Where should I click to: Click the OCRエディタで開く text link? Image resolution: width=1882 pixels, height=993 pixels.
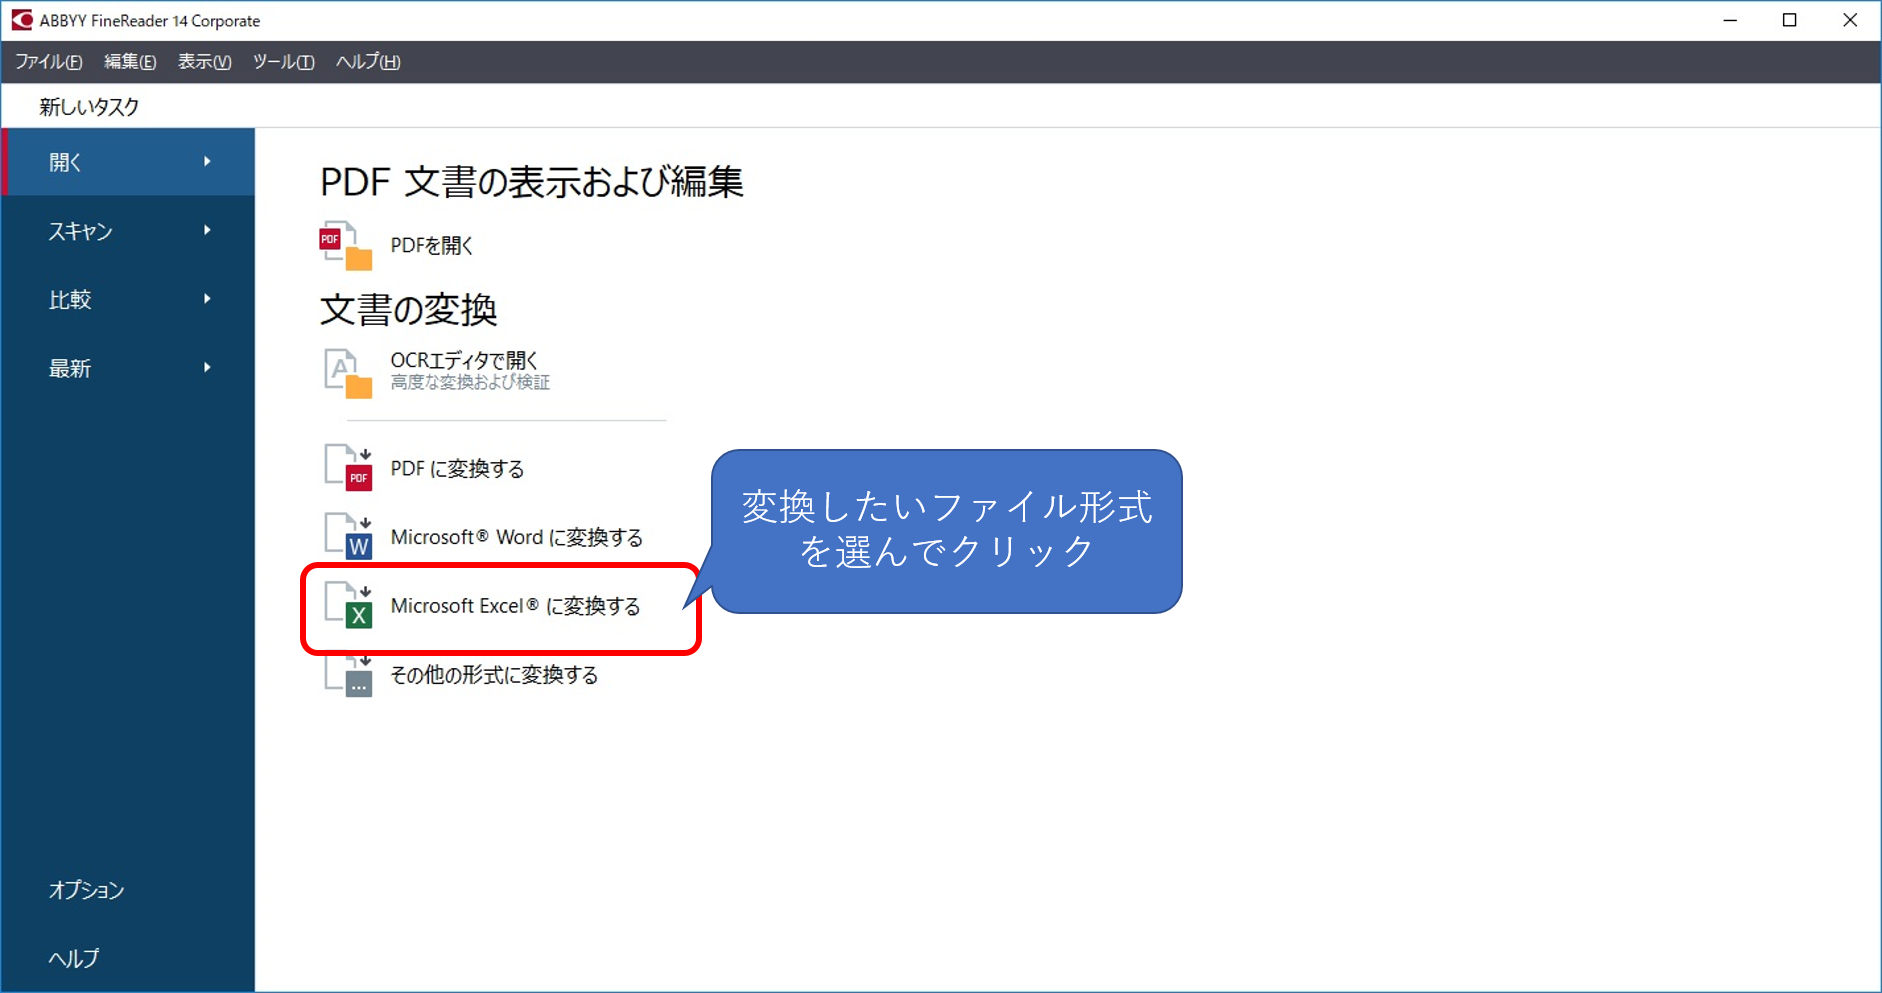pos(464,360)
